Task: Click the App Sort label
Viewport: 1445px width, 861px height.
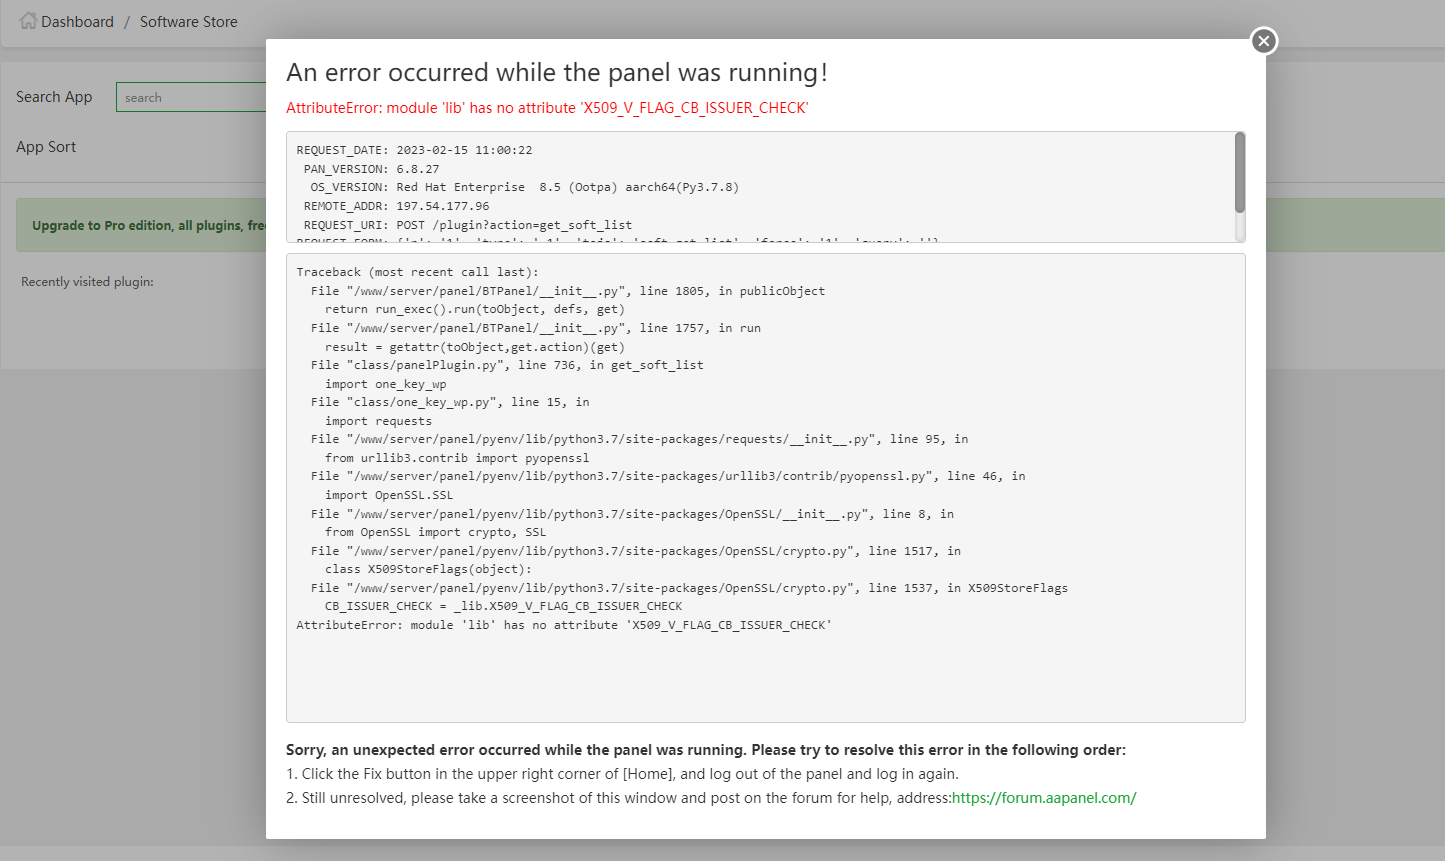Action: click(x=46, y=147)
